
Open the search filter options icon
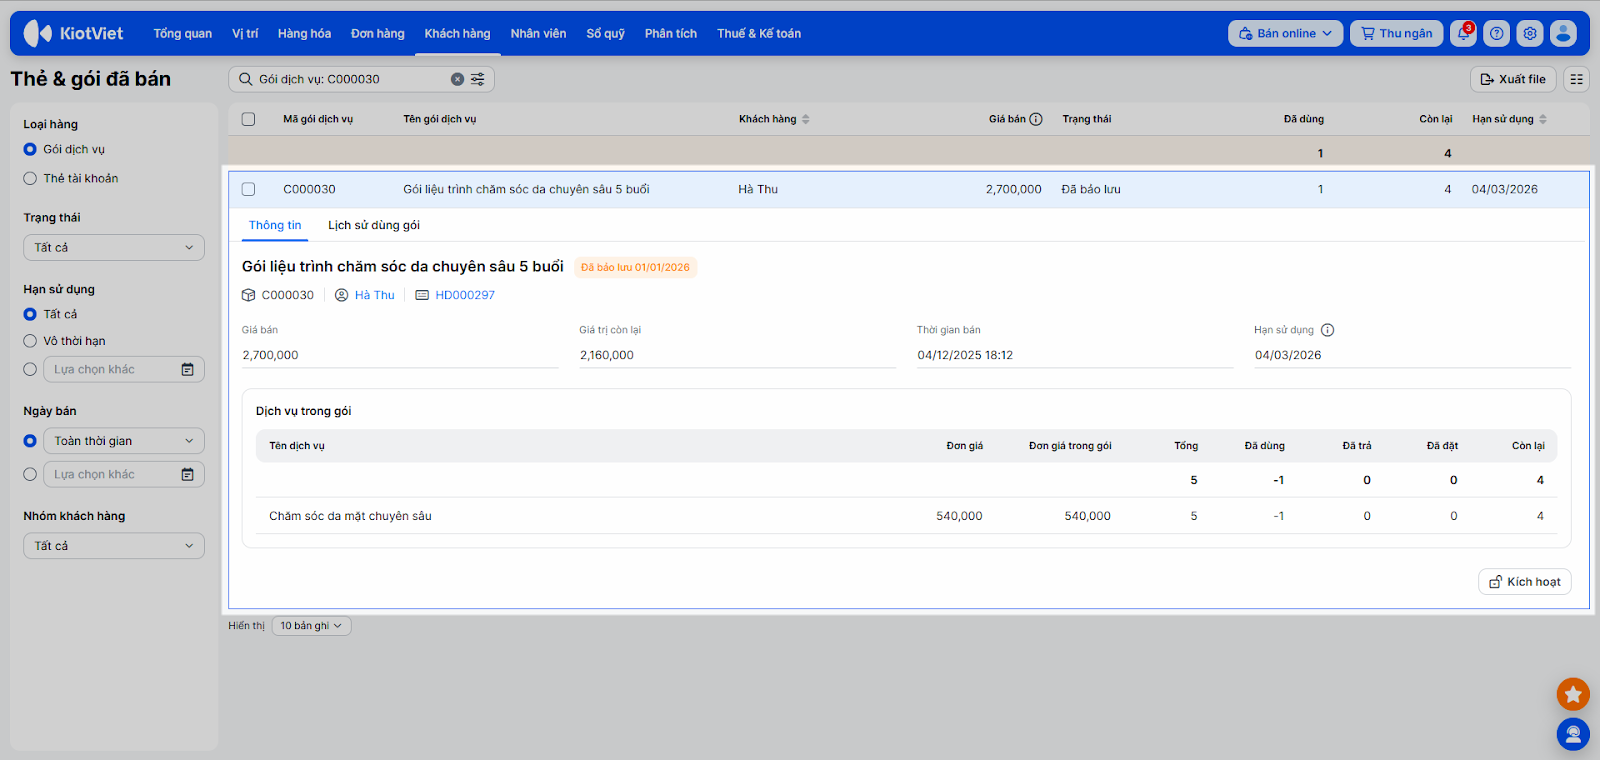point(478,79)
